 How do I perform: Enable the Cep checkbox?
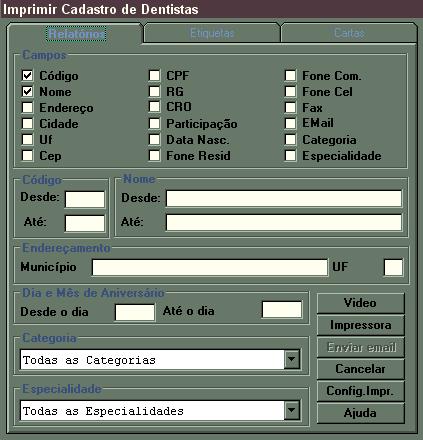[x=27, y=155]
